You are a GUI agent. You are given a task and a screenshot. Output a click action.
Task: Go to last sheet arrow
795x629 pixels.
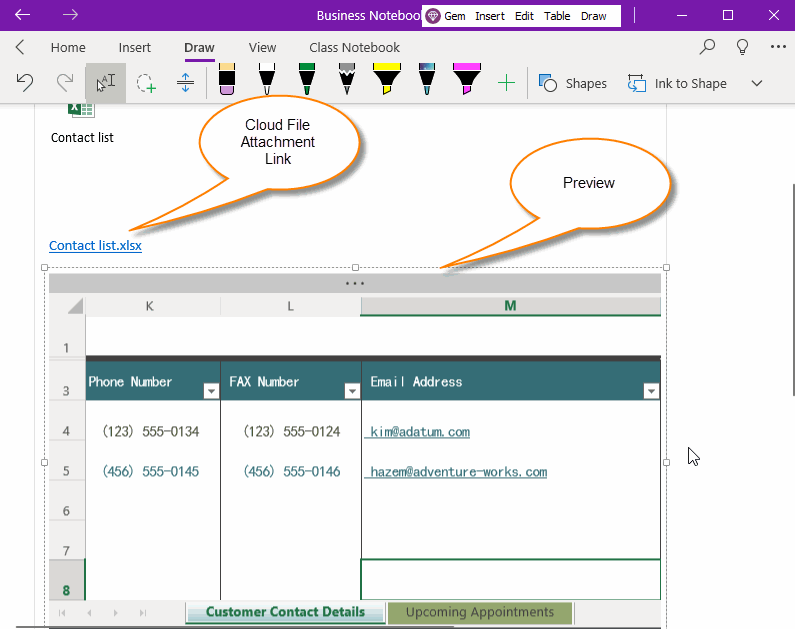[x=143, y=613]
